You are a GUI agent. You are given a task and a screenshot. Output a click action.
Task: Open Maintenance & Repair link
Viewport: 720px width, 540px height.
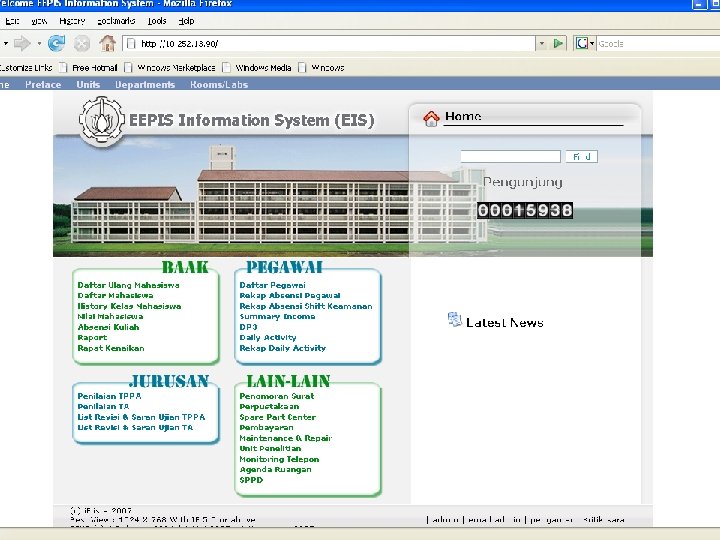pyautogui.click(x=286, y=438)
